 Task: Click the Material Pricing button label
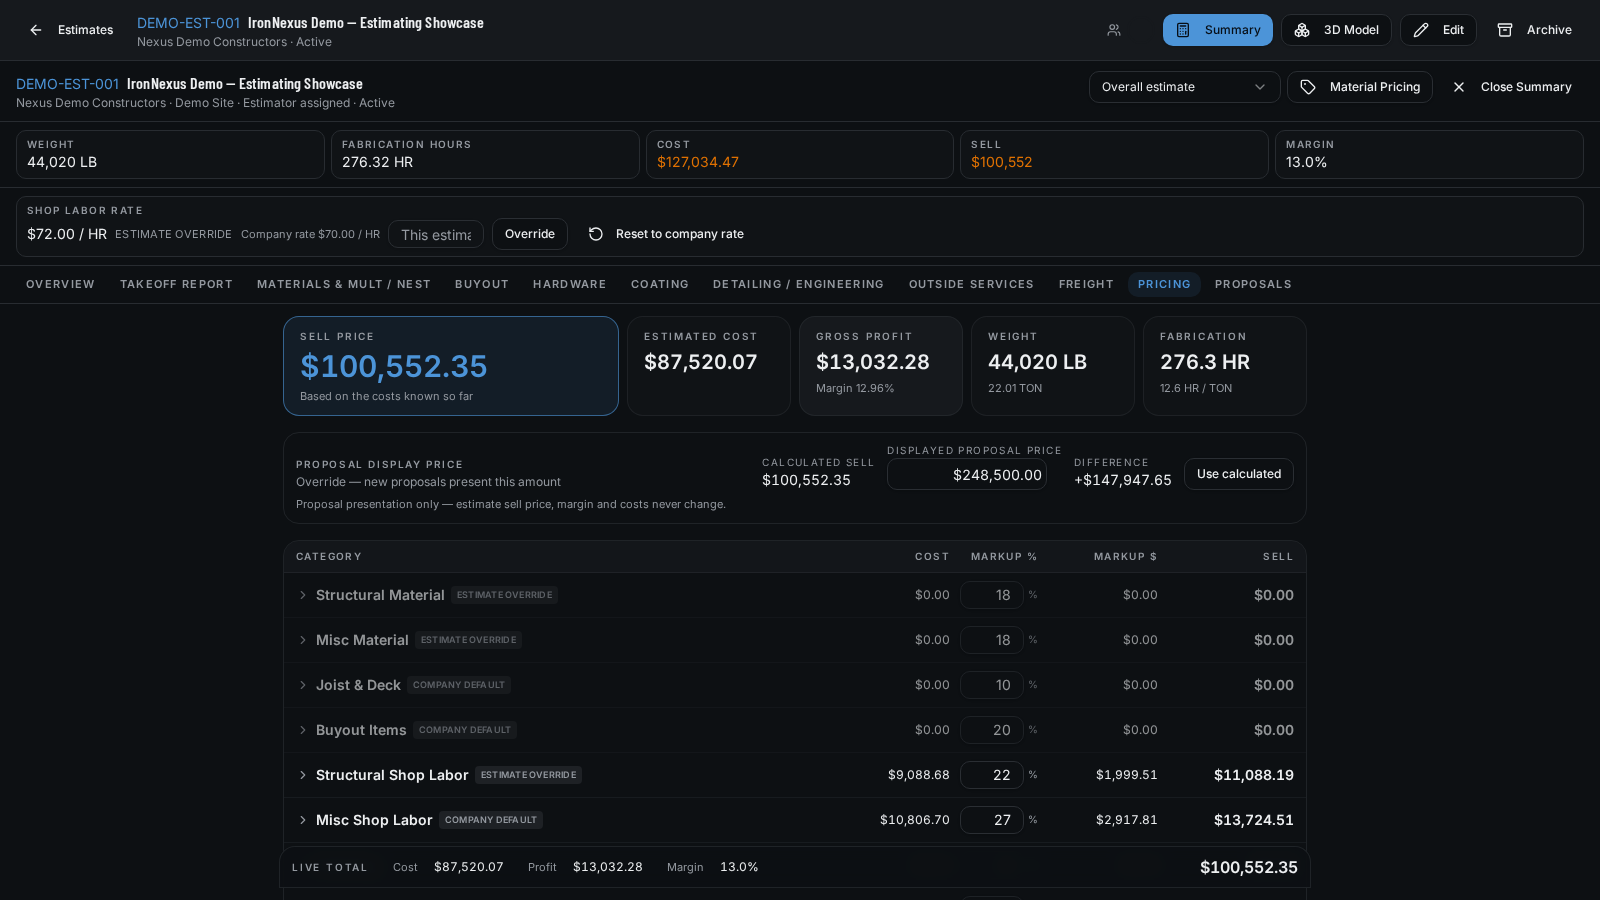tap(1375, 87)
